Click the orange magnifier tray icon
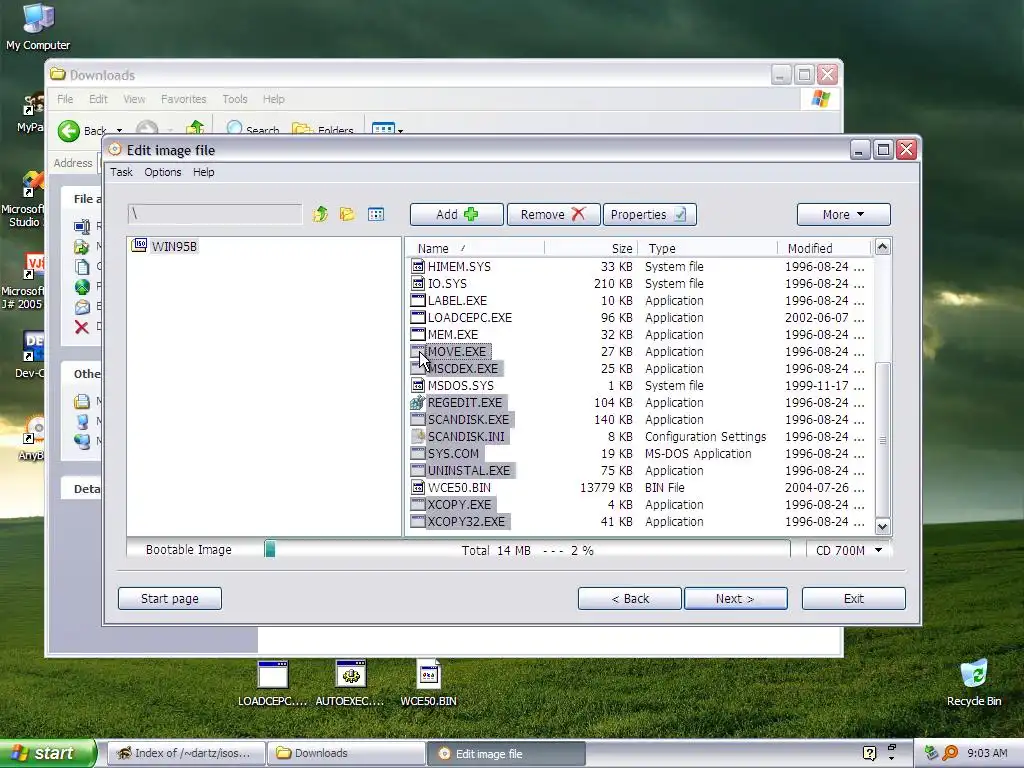 [x=950, y=753]
